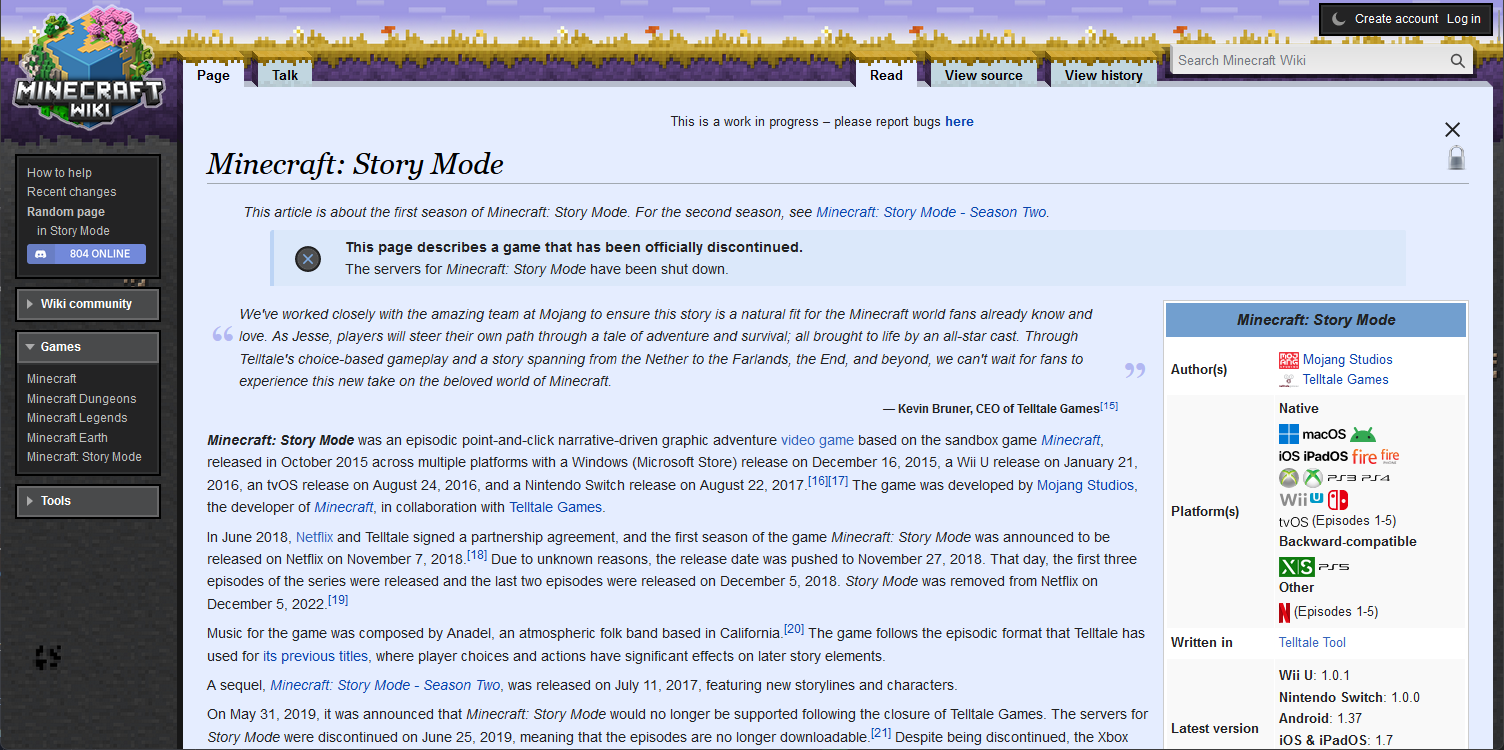Click the PS3 logo

pyautogui.click(x=1341, y=478)
